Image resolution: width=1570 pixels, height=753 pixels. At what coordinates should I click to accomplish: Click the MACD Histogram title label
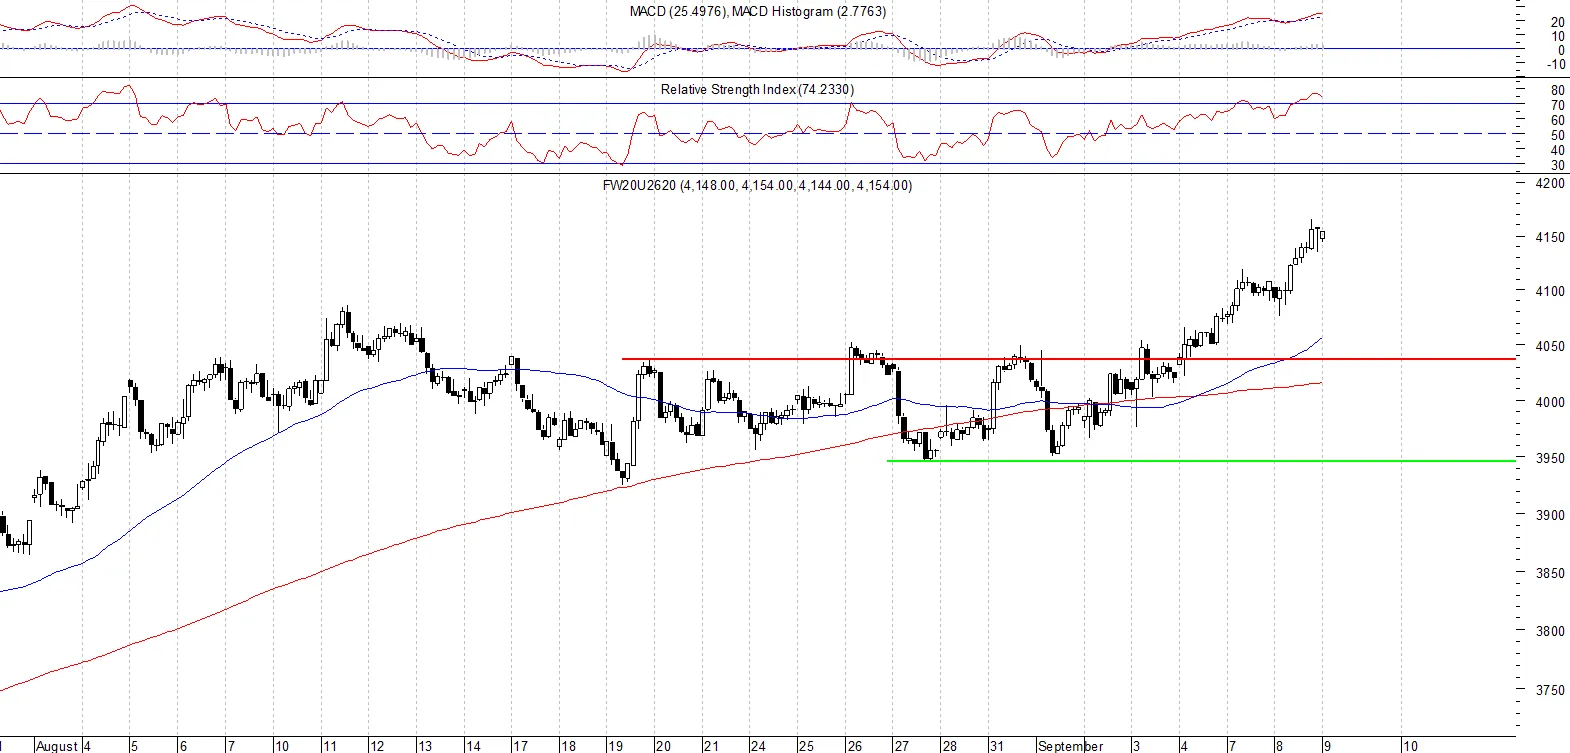tap(808, 11)
